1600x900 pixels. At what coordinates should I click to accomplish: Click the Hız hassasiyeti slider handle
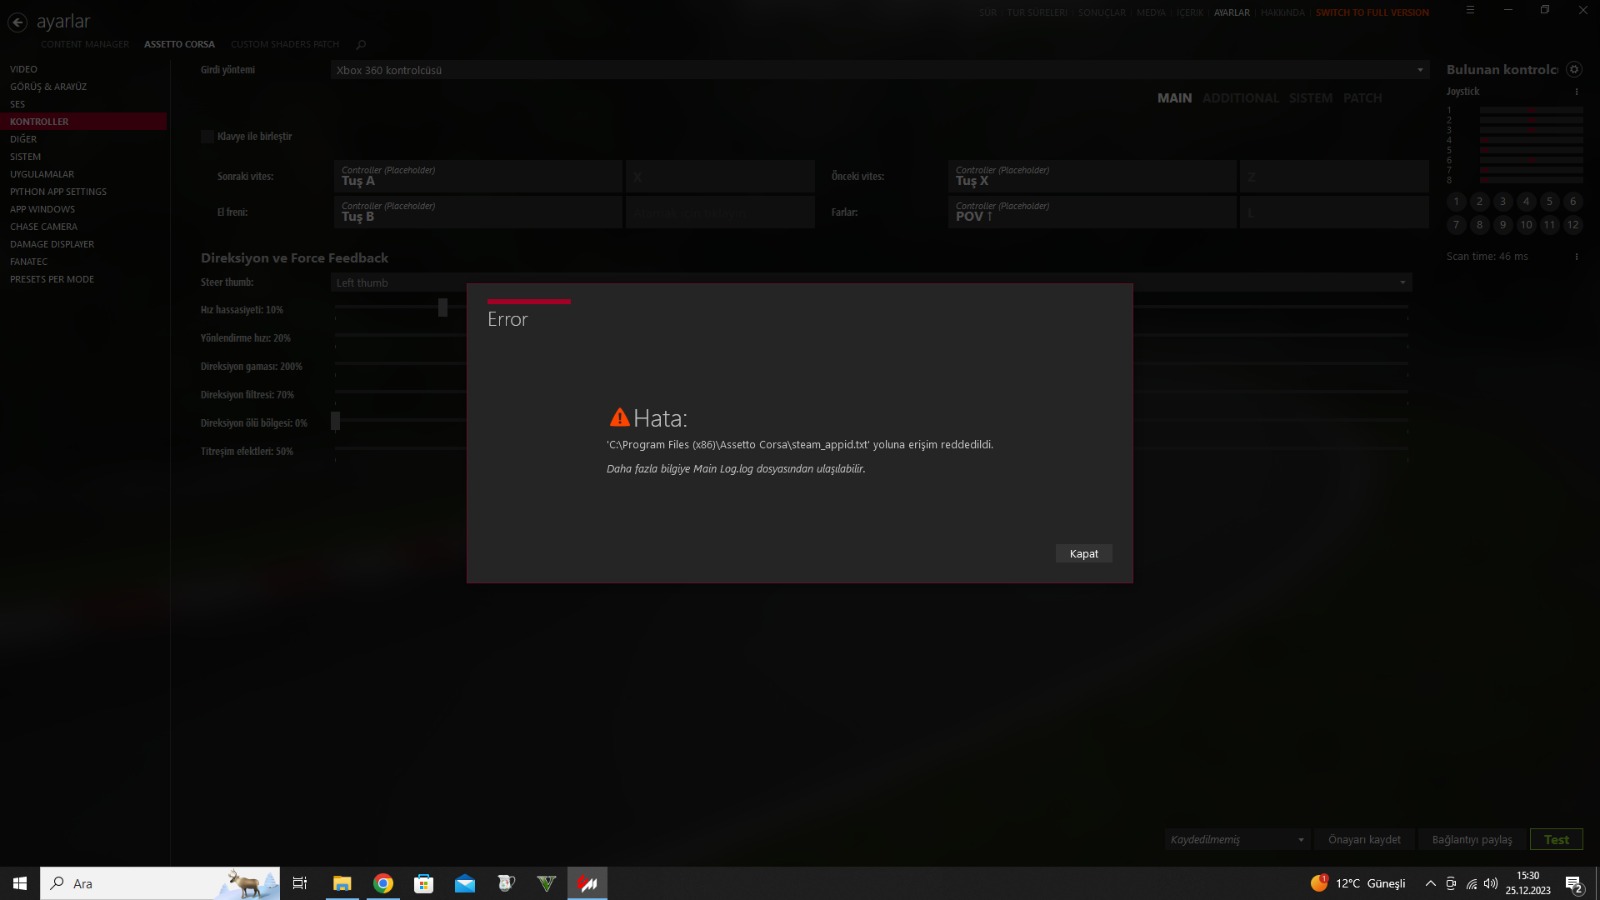click(443, 308)
